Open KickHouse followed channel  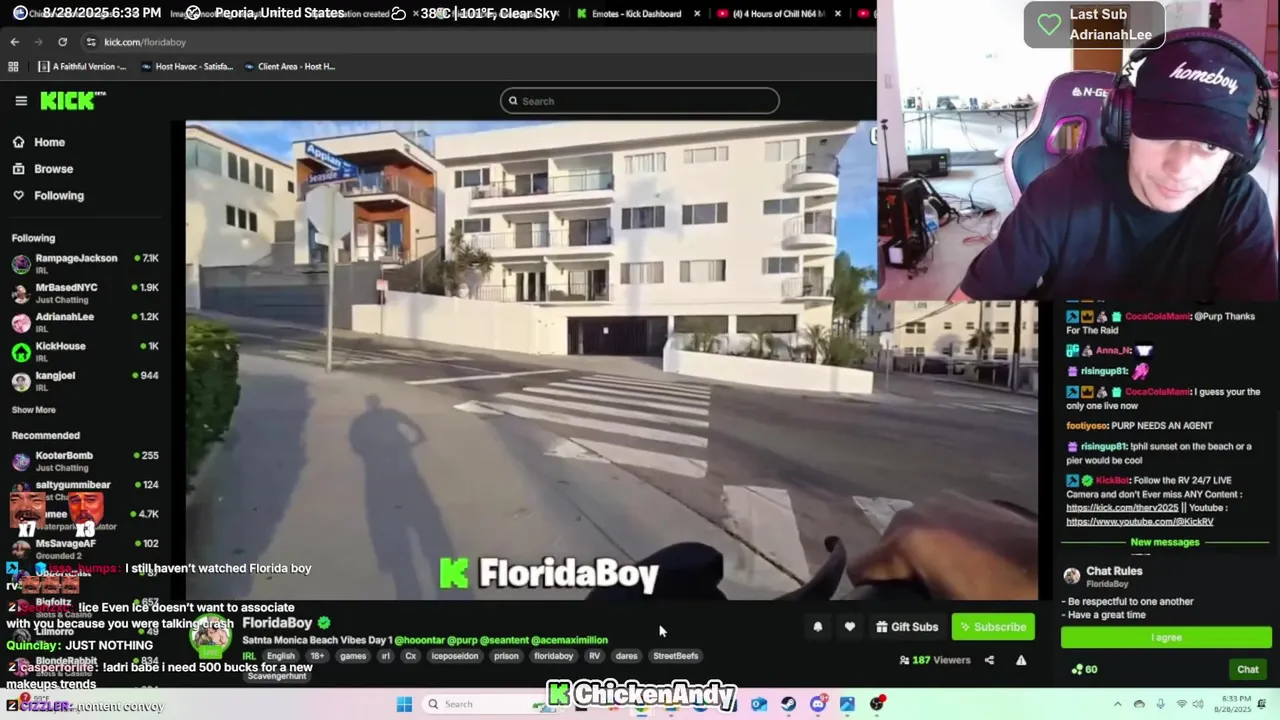point(86,352)
